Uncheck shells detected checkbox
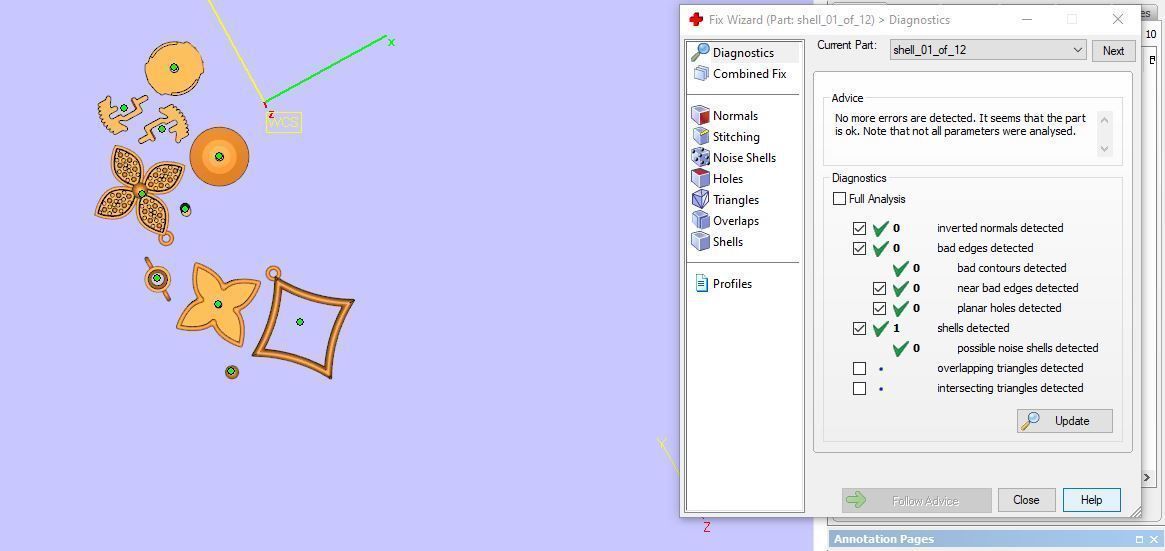Viewport: 1165px width, 551px height. coord(860,328)
